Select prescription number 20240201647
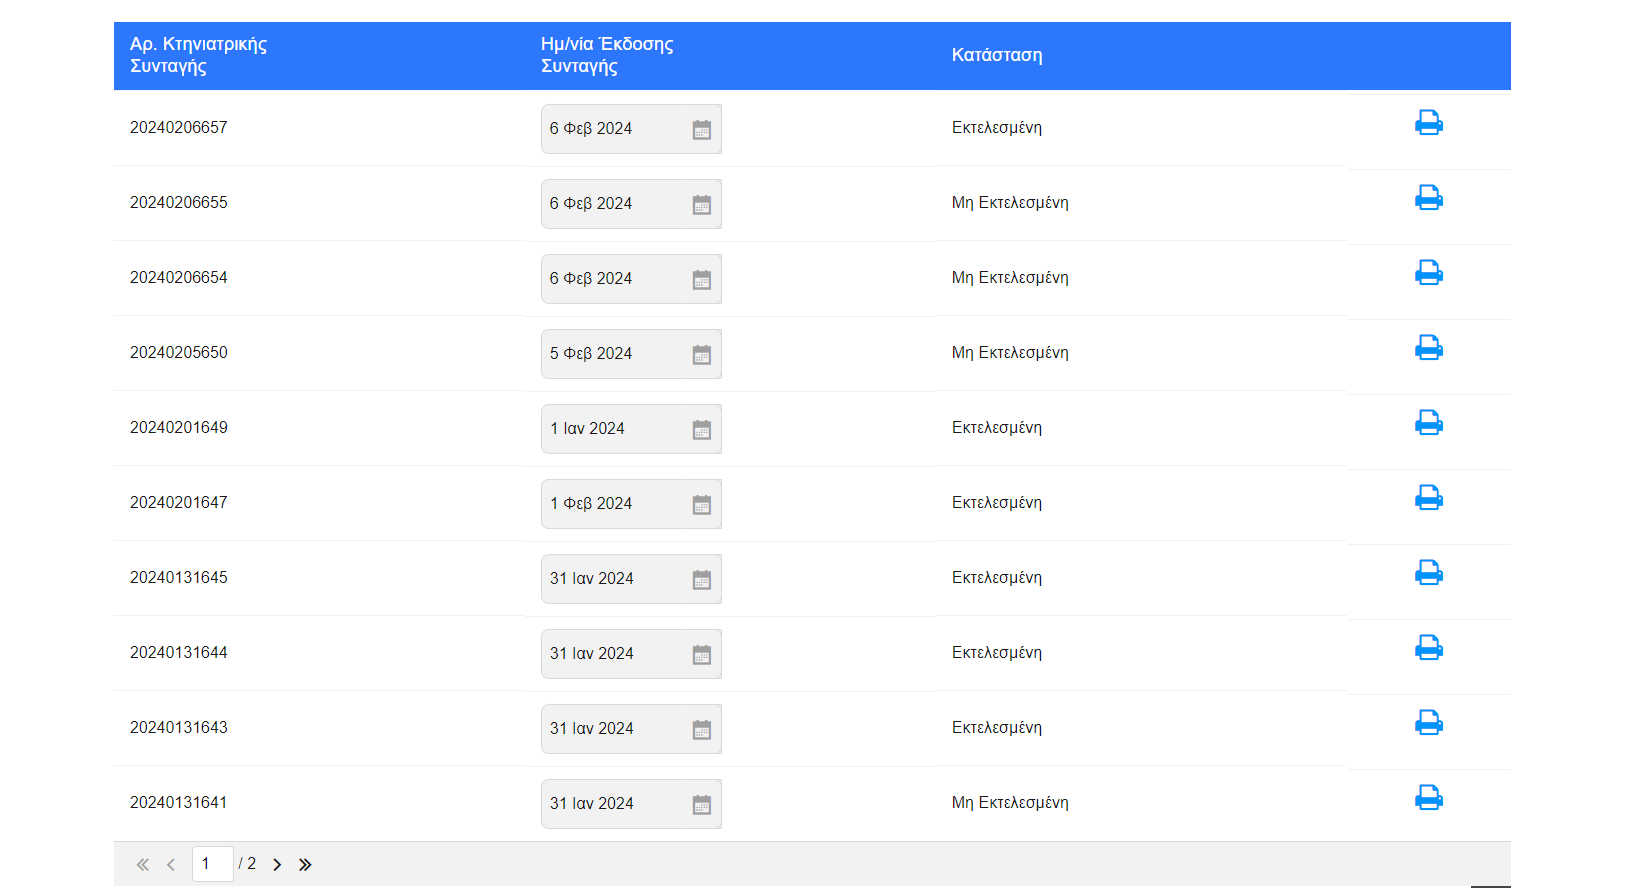Image resolution: width=1625 pixels, height=892 pixels. click(179, 502)
